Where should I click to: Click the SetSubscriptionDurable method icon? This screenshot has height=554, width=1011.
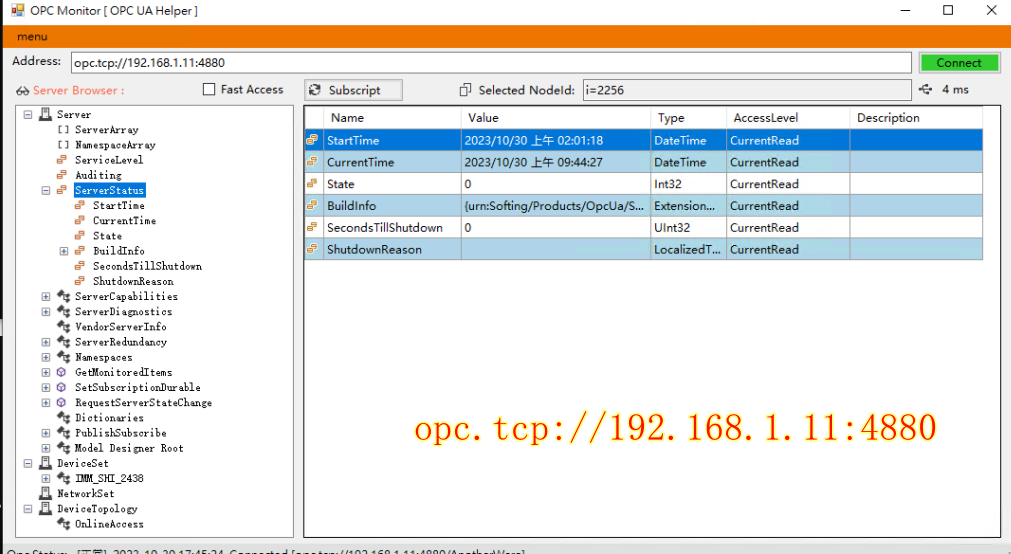(x=61, y=387)
